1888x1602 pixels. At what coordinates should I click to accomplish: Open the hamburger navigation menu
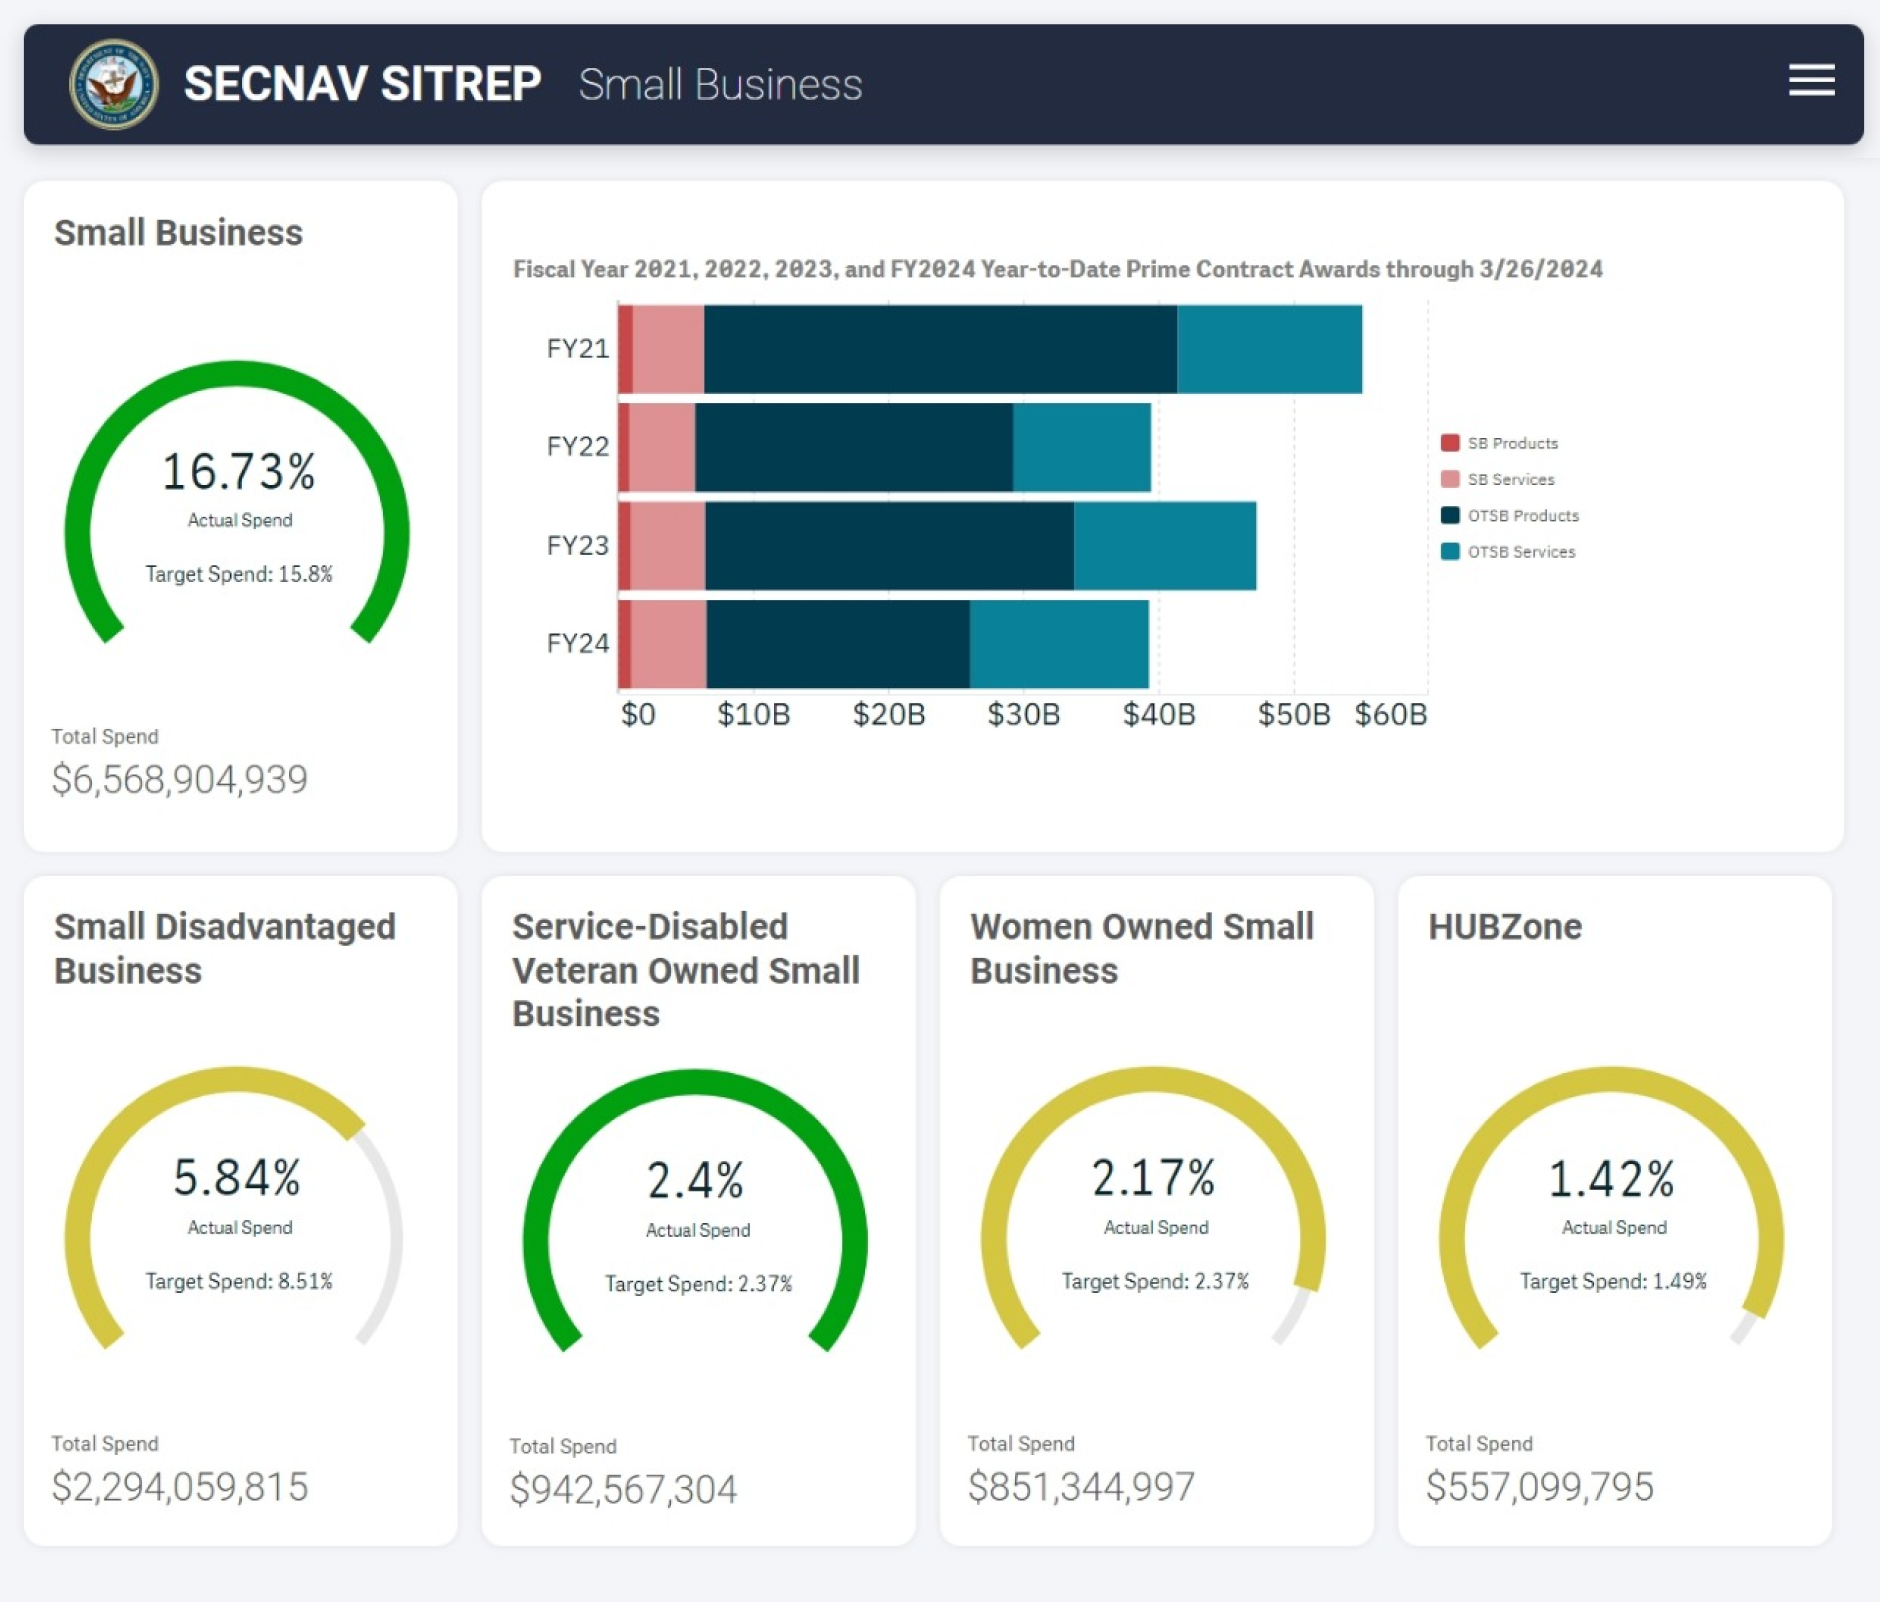[1810, 82]
